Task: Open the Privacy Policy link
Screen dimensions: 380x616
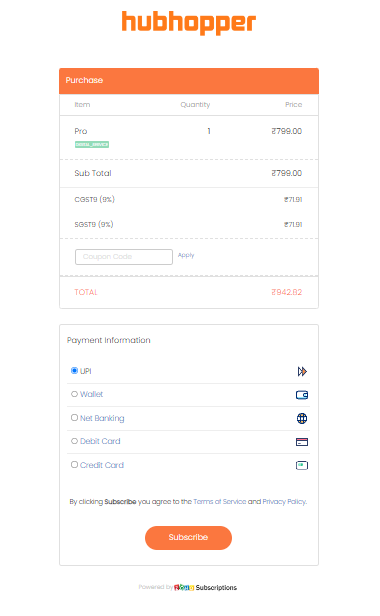Action: (x=285, y=502)
